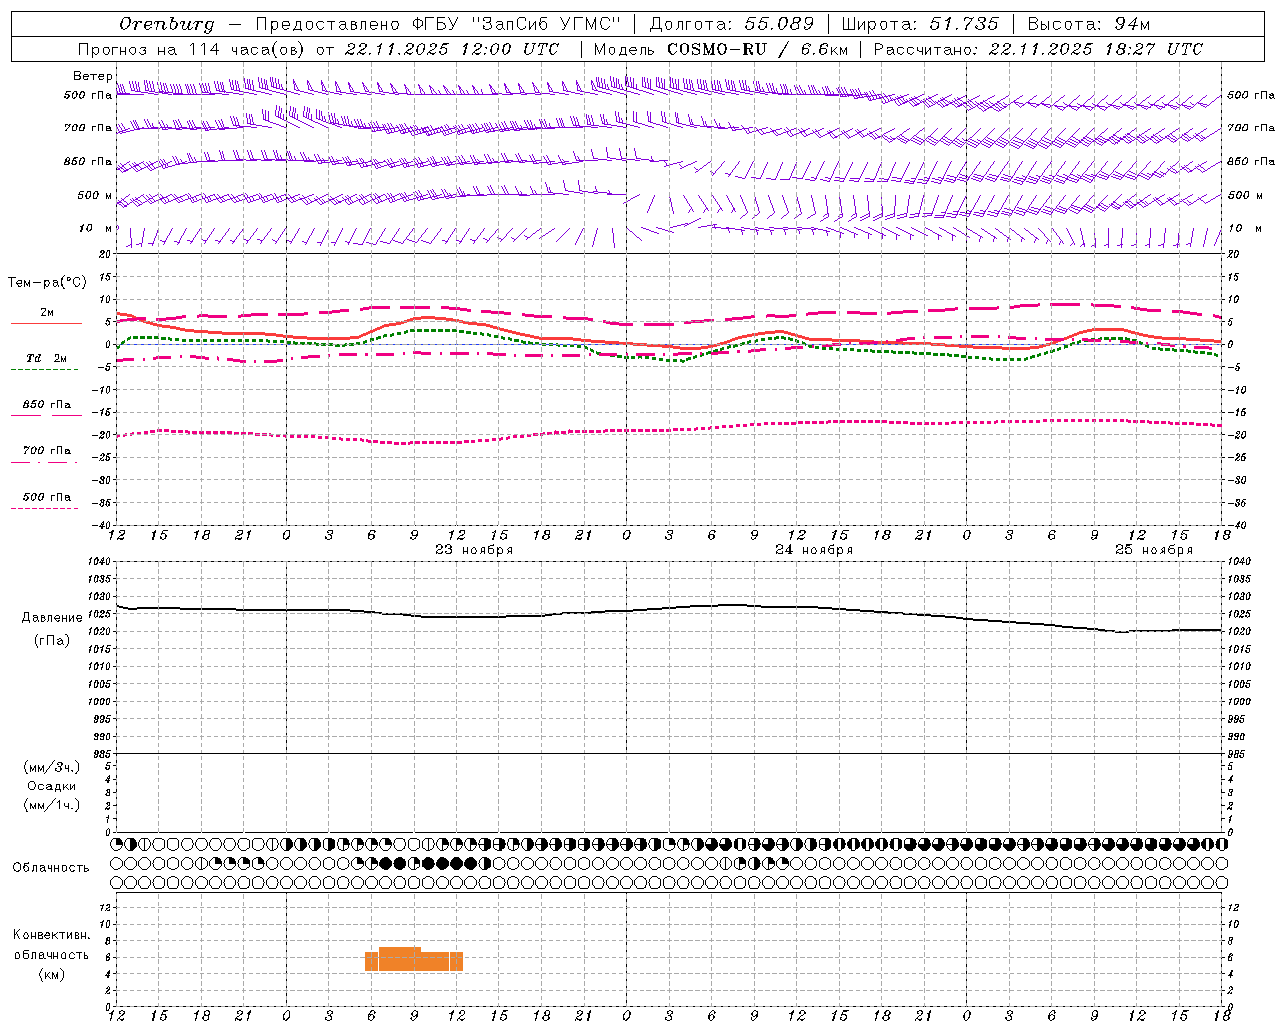Click the 'Td 2м' dew point legend entry
This screenshot has width=1280, height=1024.
[47, 358]
